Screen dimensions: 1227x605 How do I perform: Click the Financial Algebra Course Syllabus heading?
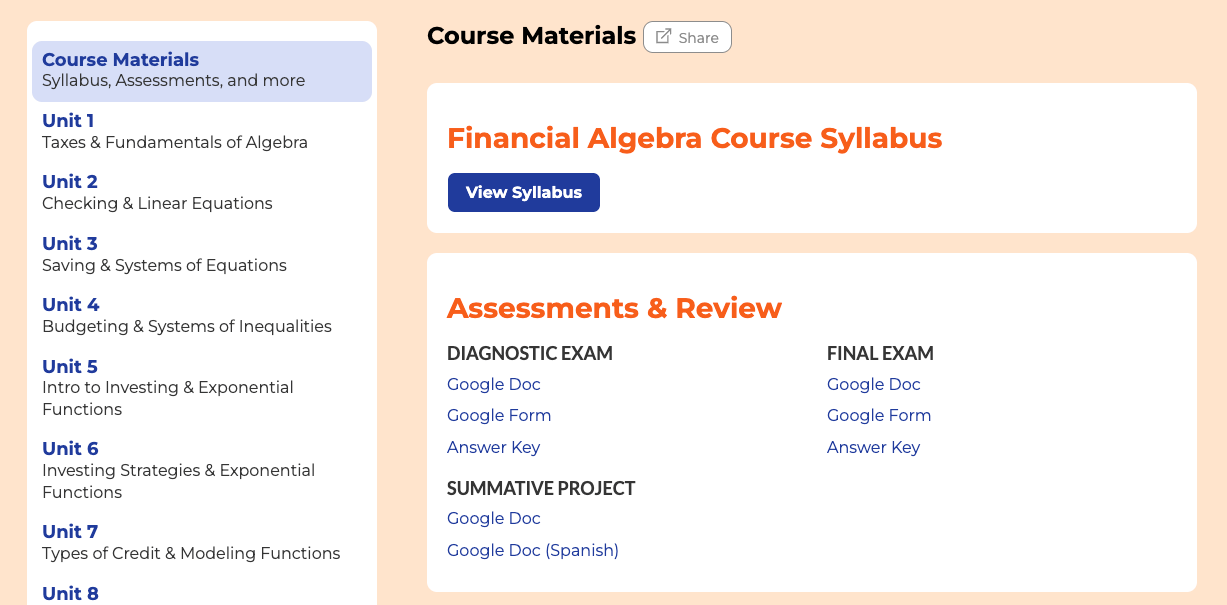(x=694, y=138)
